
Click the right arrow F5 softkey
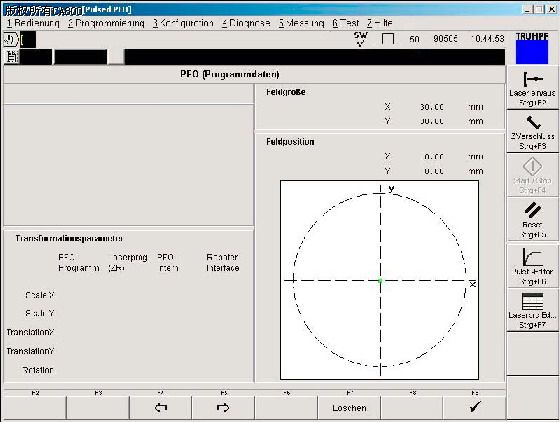[223, 407]
